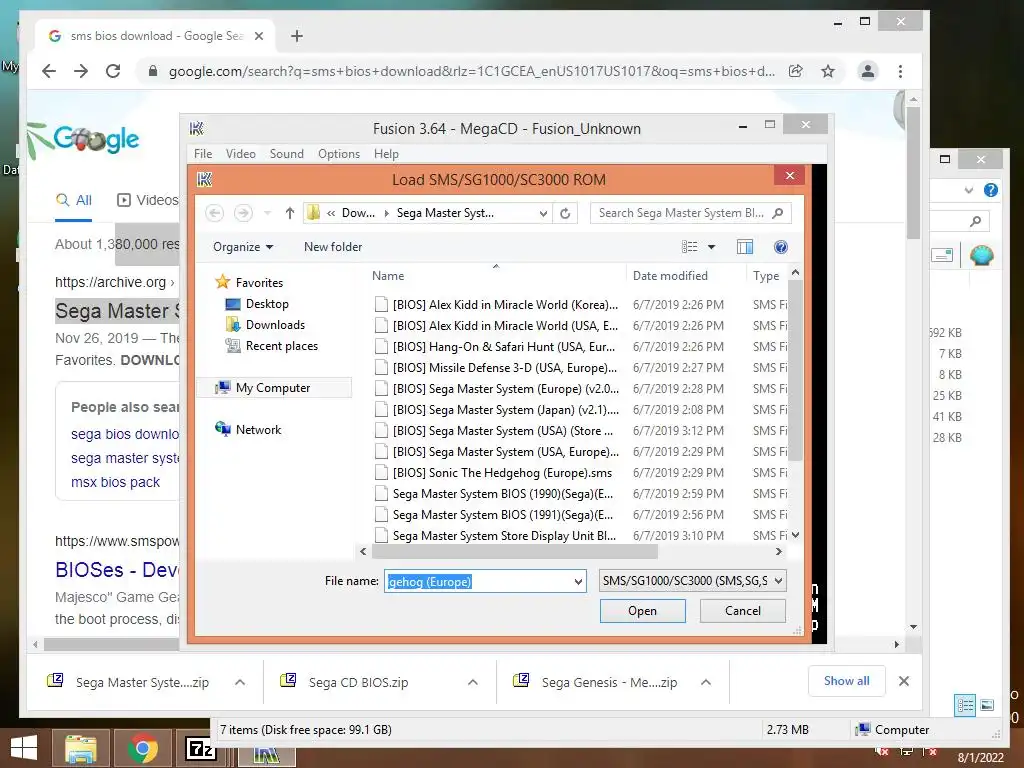Open the Fusion File menu
Image resolution: width=1024 pixels, height=768 pixels.
pos(203,153)
